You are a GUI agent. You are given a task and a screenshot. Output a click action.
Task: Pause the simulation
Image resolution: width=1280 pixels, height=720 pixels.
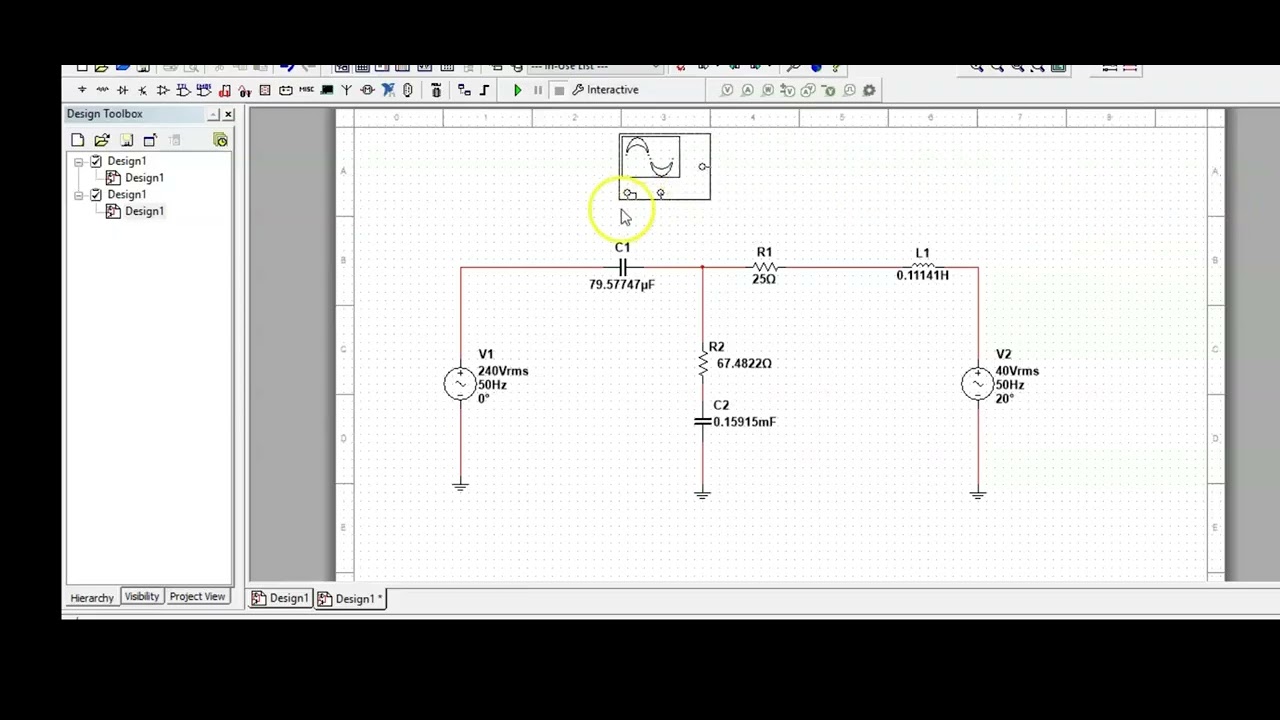click(x=538, y=90)
